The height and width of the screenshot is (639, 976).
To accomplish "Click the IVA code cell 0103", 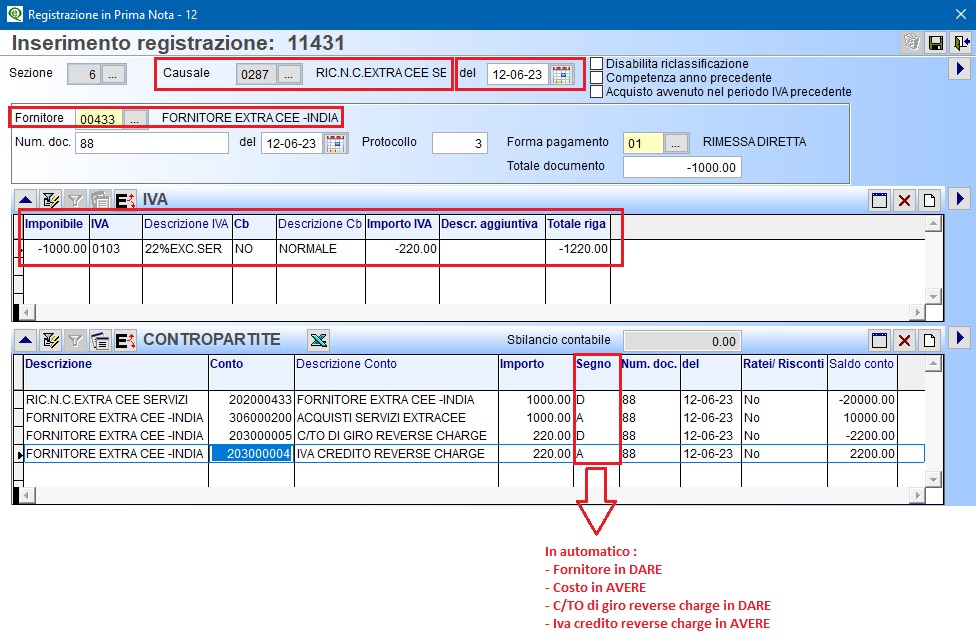I will click(116, 249).
